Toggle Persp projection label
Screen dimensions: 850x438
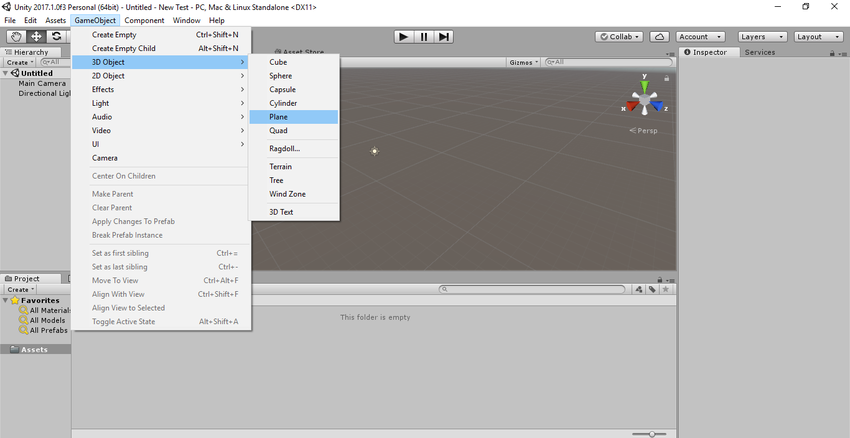[x=643, y=131]
